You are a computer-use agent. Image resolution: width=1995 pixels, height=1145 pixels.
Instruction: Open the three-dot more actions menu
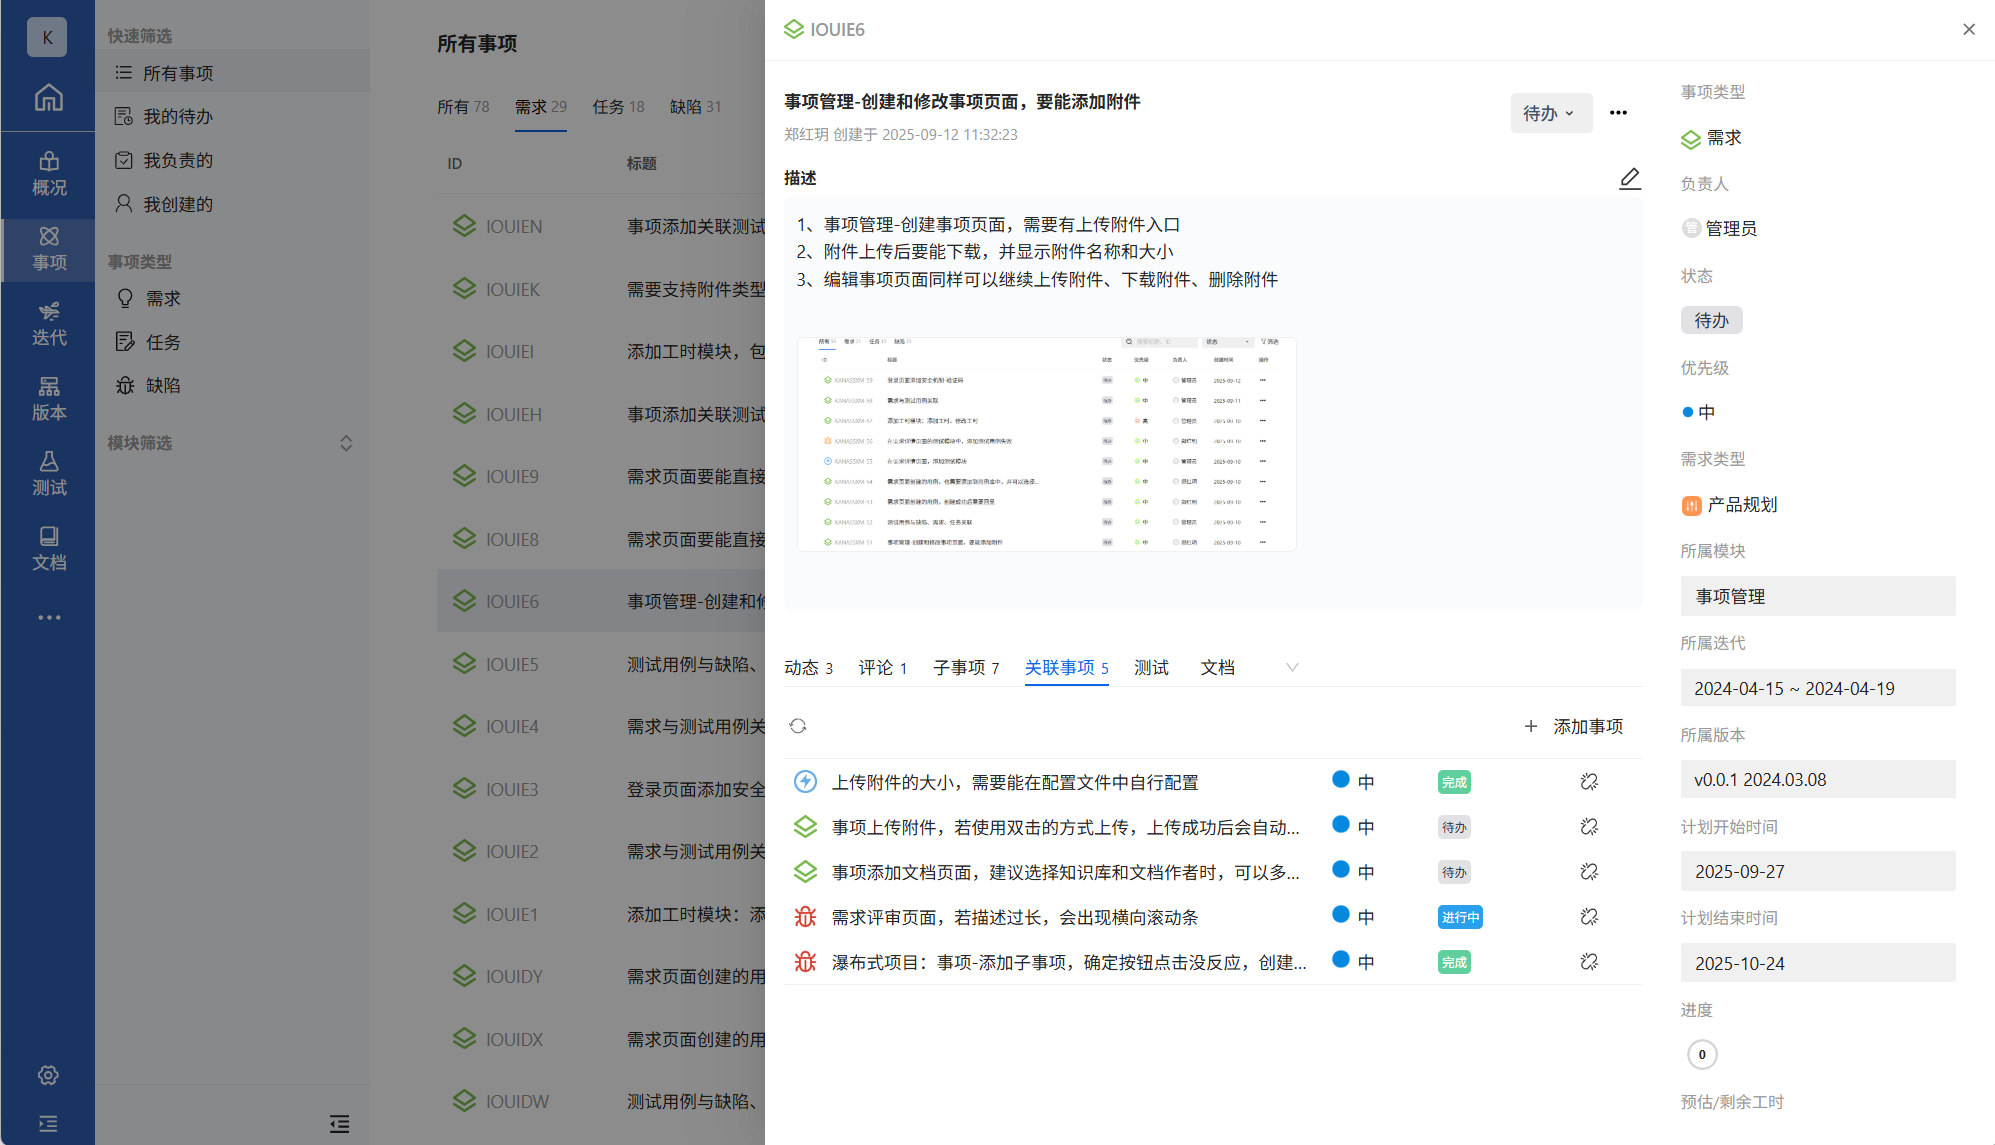tap(1618, 113)
